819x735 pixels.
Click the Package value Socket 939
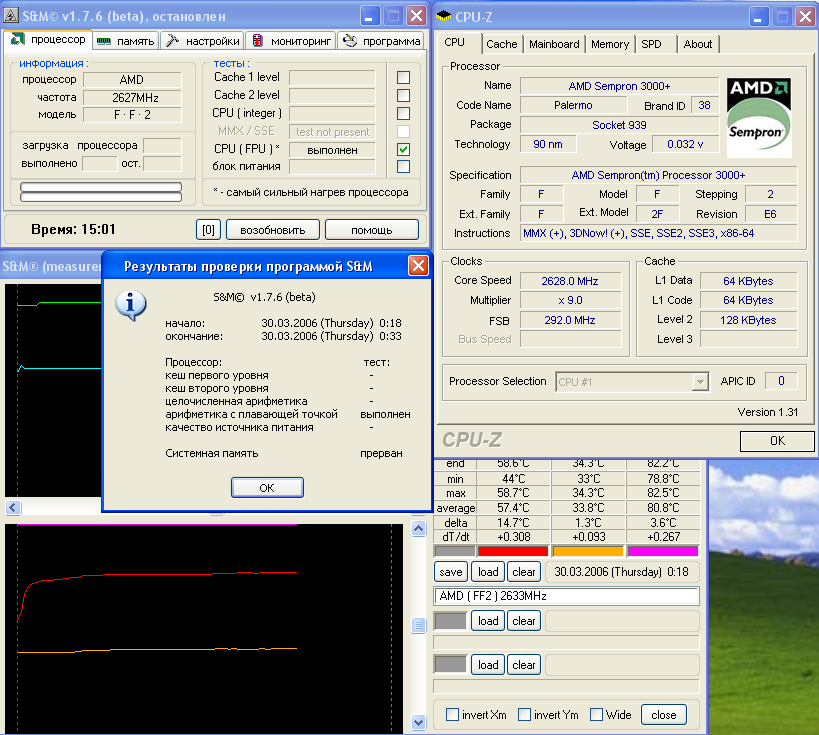(619, 125)
